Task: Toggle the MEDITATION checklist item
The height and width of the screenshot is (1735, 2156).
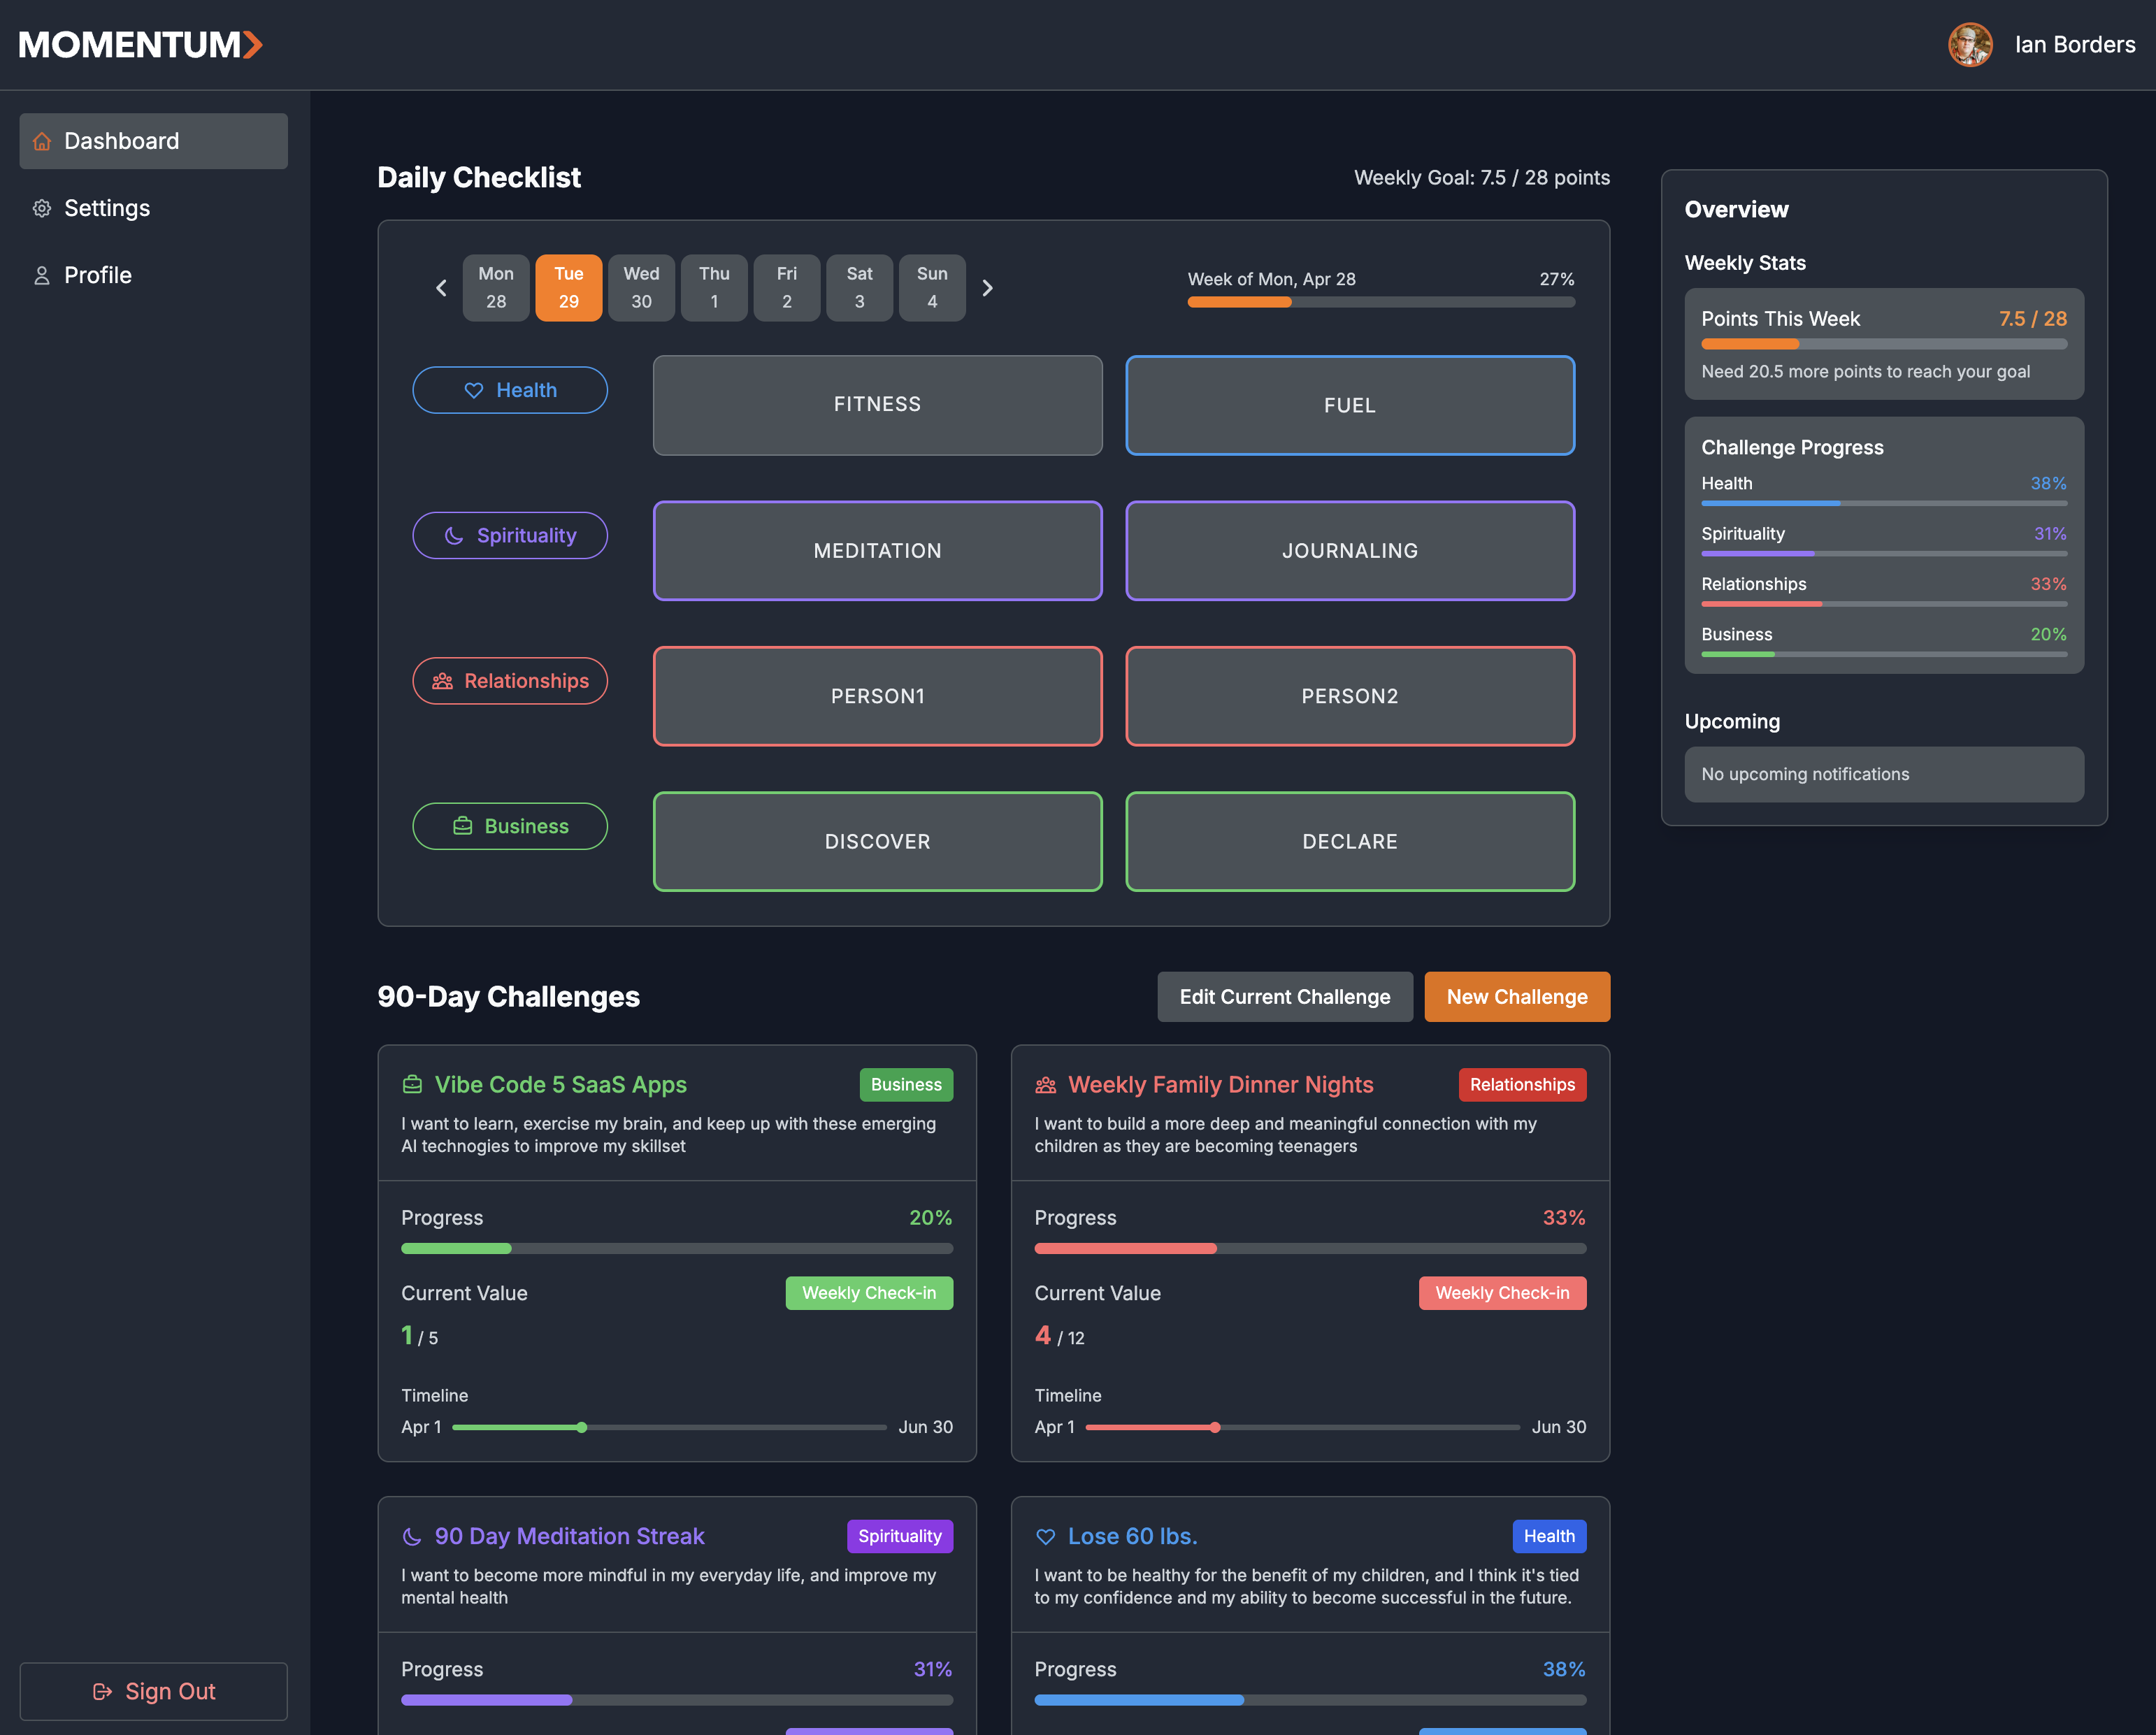Action: pyautogui.click(x=878, y=551)
